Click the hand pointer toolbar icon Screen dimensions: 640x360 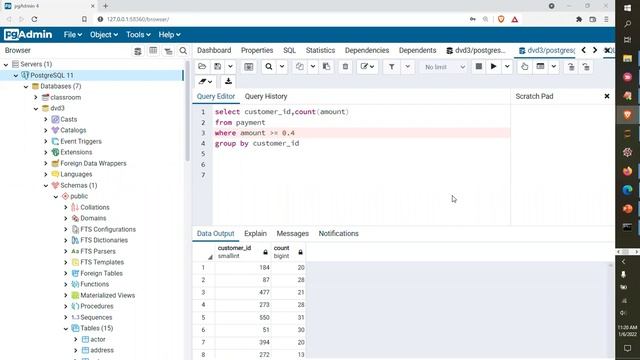coord(524,67)
